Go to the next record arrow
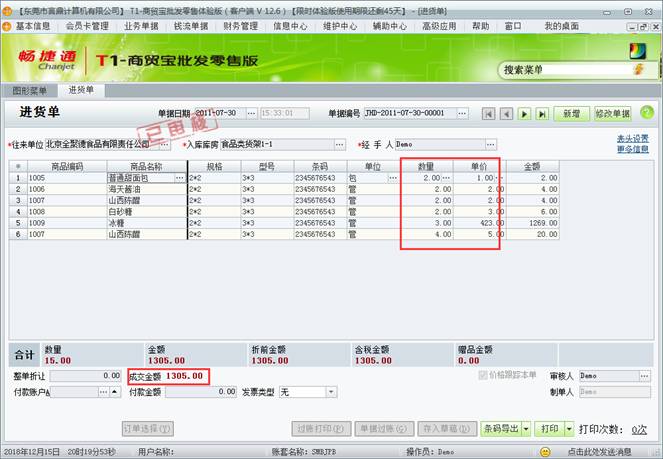The width and height of the screenshot is (663, 459). pos(525,115)
